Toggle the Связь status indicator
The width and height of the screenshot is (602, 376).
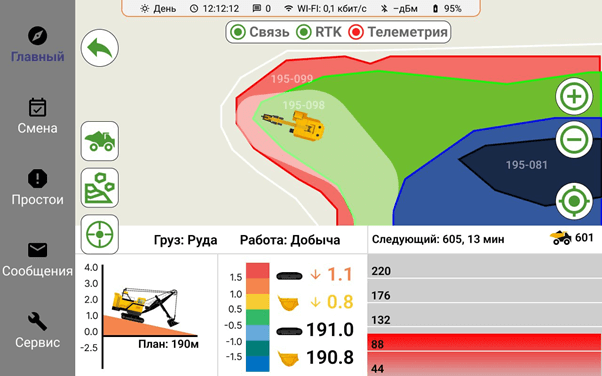(x=260, y=32)
